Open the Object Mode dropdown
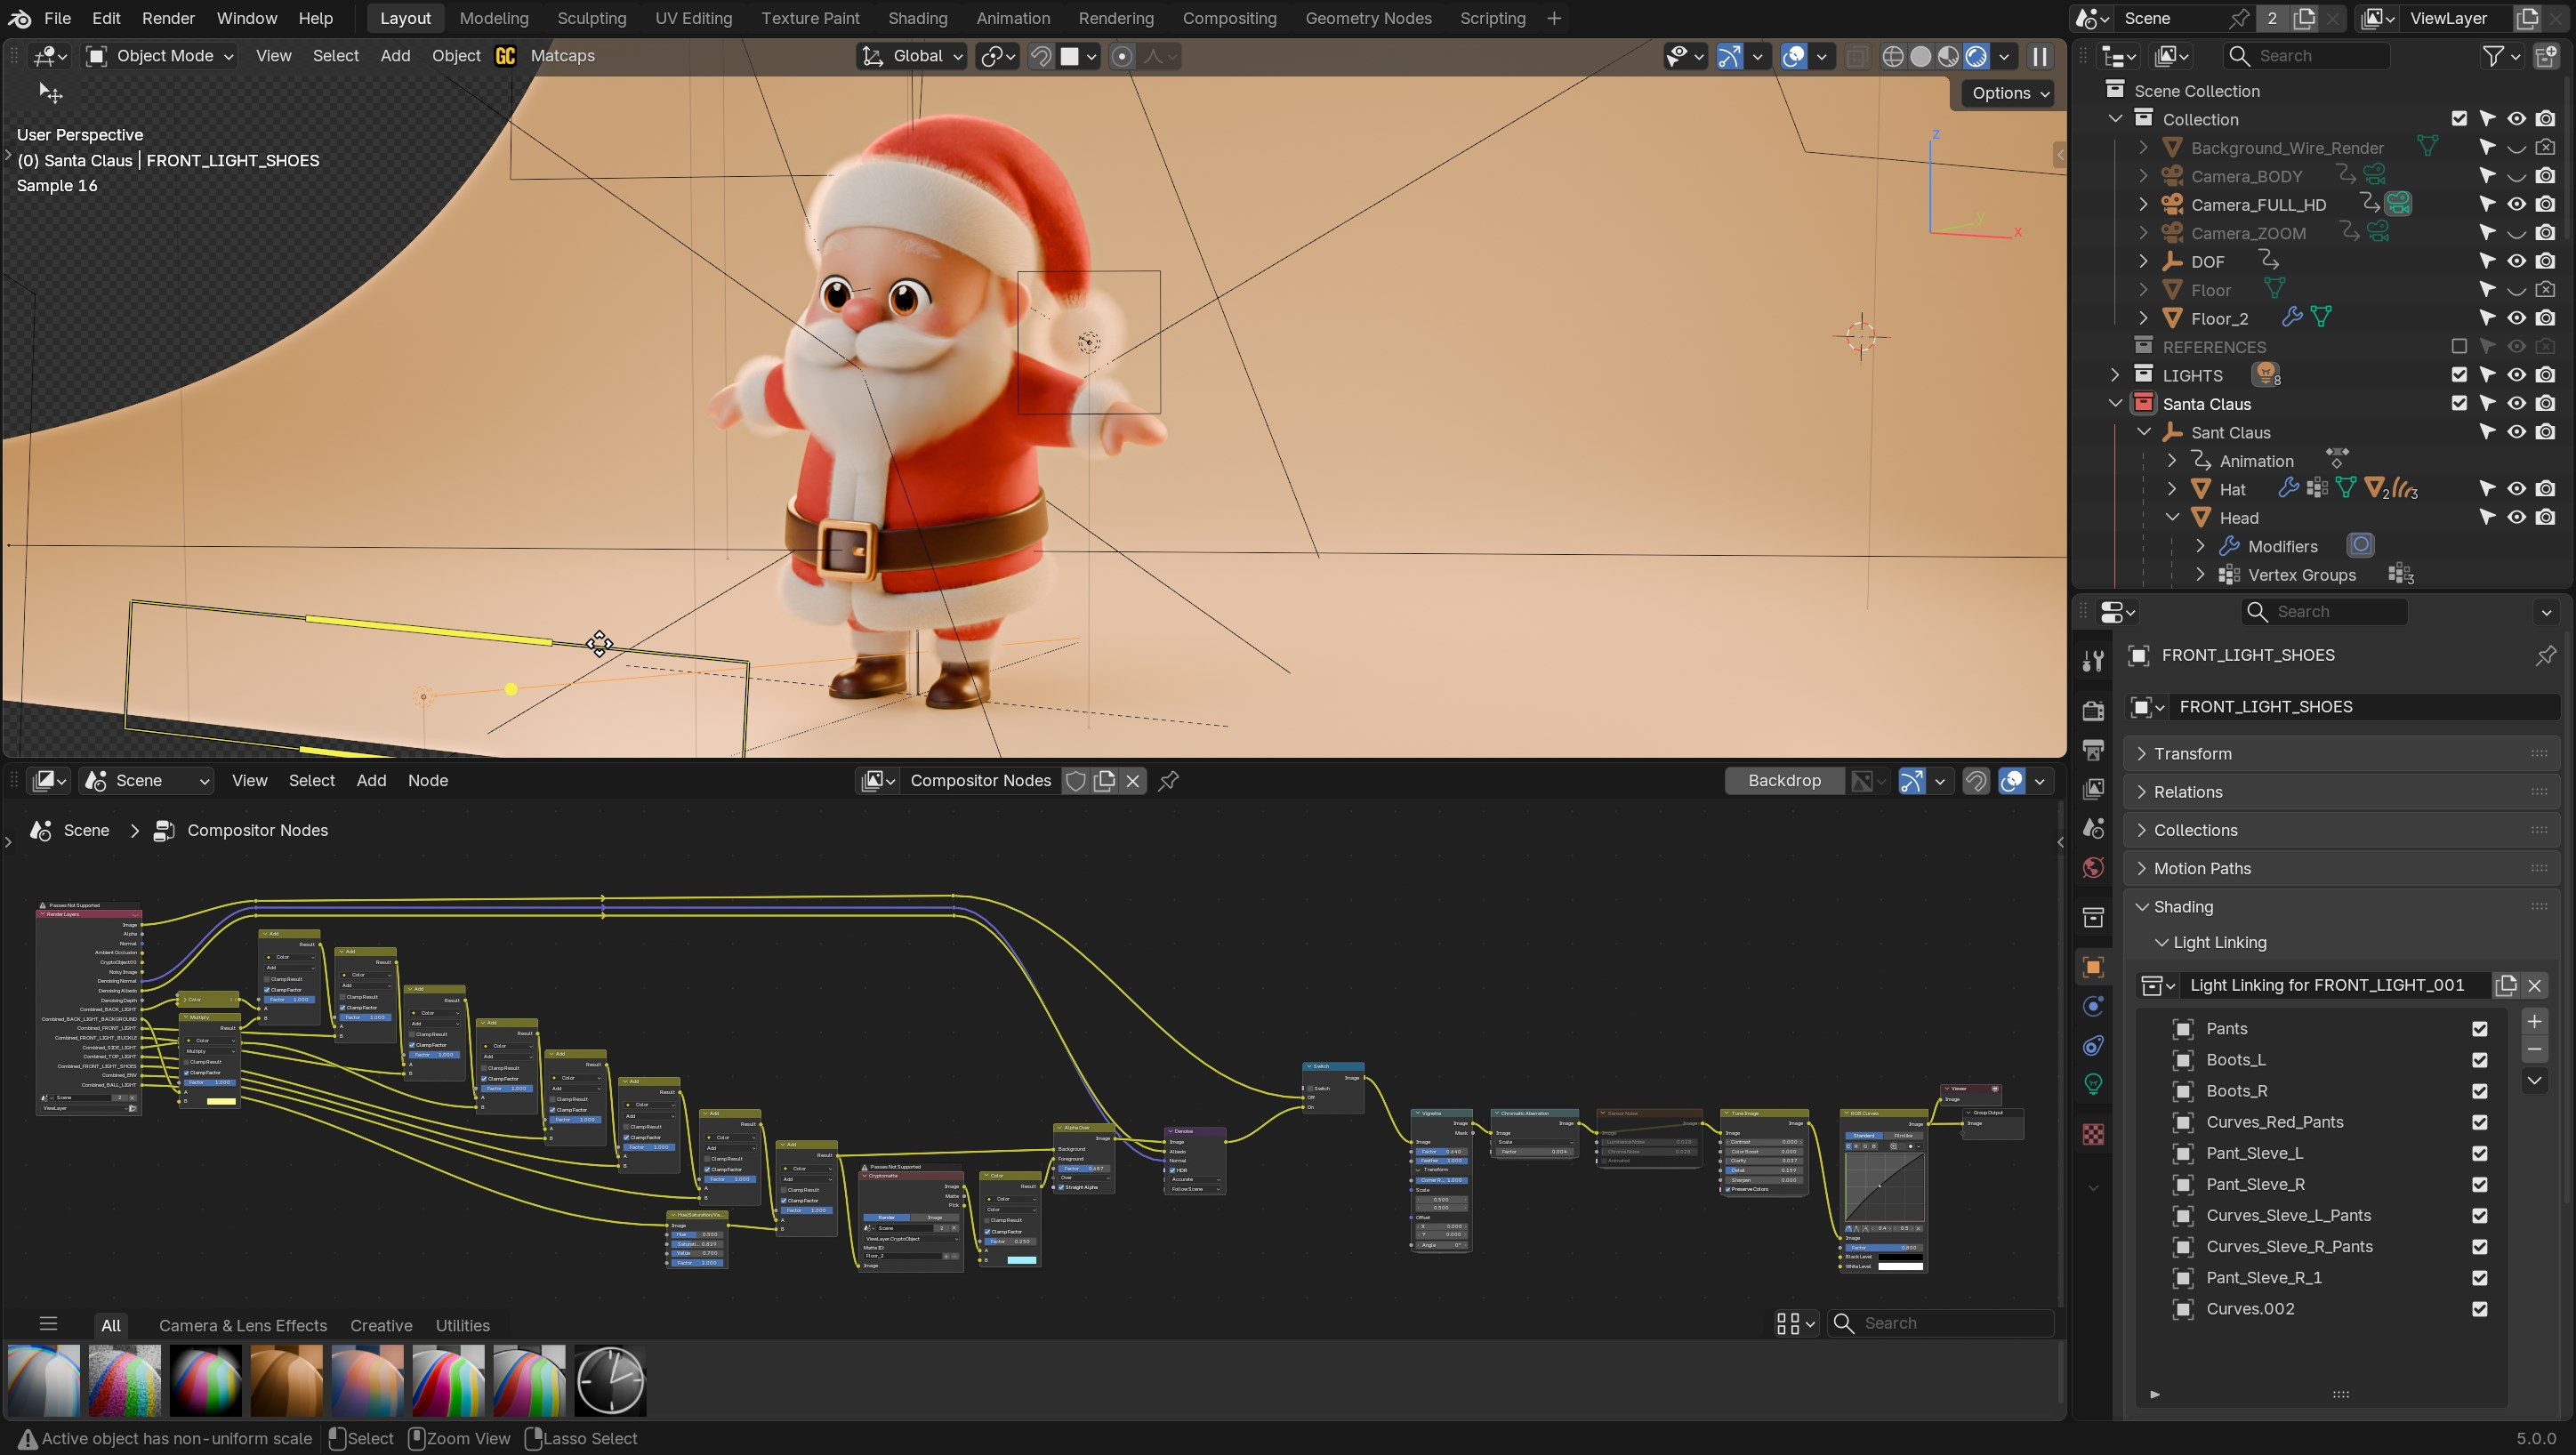This screenshot has width=2576, height=1455. [160, 56]
